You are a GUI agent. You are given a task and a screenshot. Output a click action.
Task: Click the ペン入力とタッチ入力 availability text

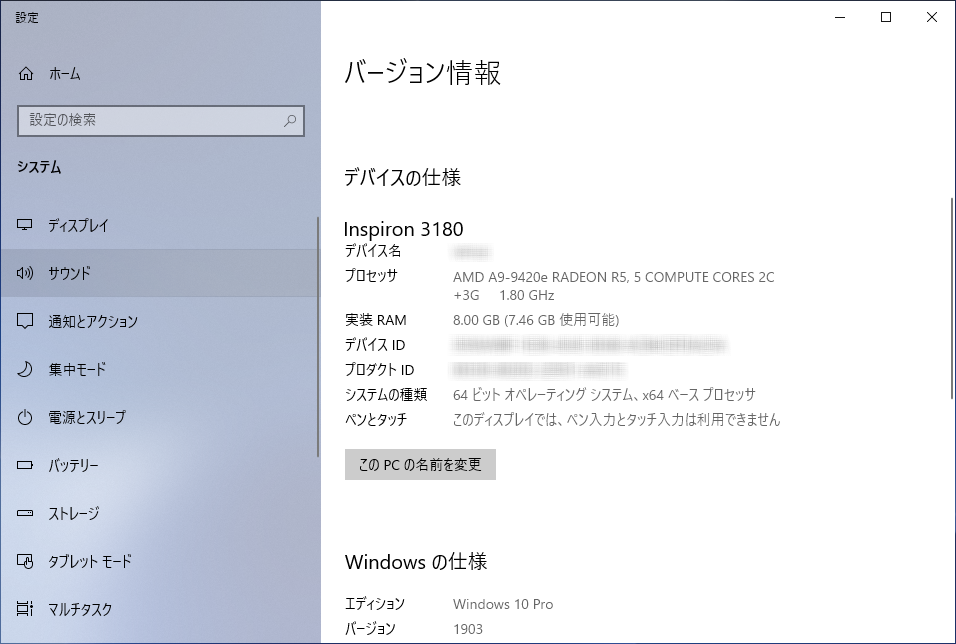pos(616,420)
